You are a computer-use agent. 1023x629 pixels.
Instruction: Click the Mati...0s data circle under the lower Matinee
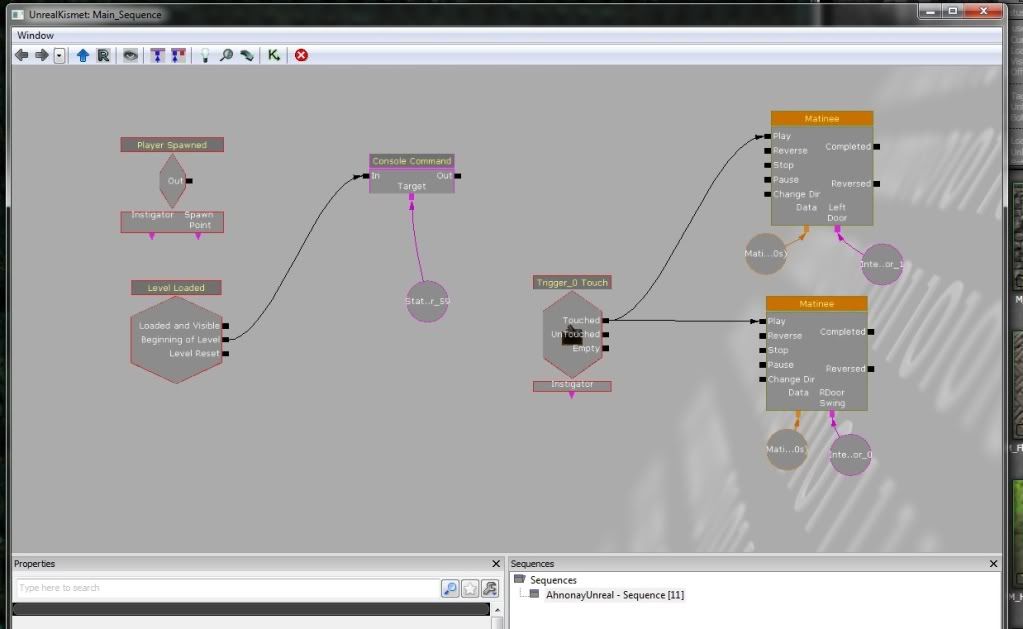(787, 449)
